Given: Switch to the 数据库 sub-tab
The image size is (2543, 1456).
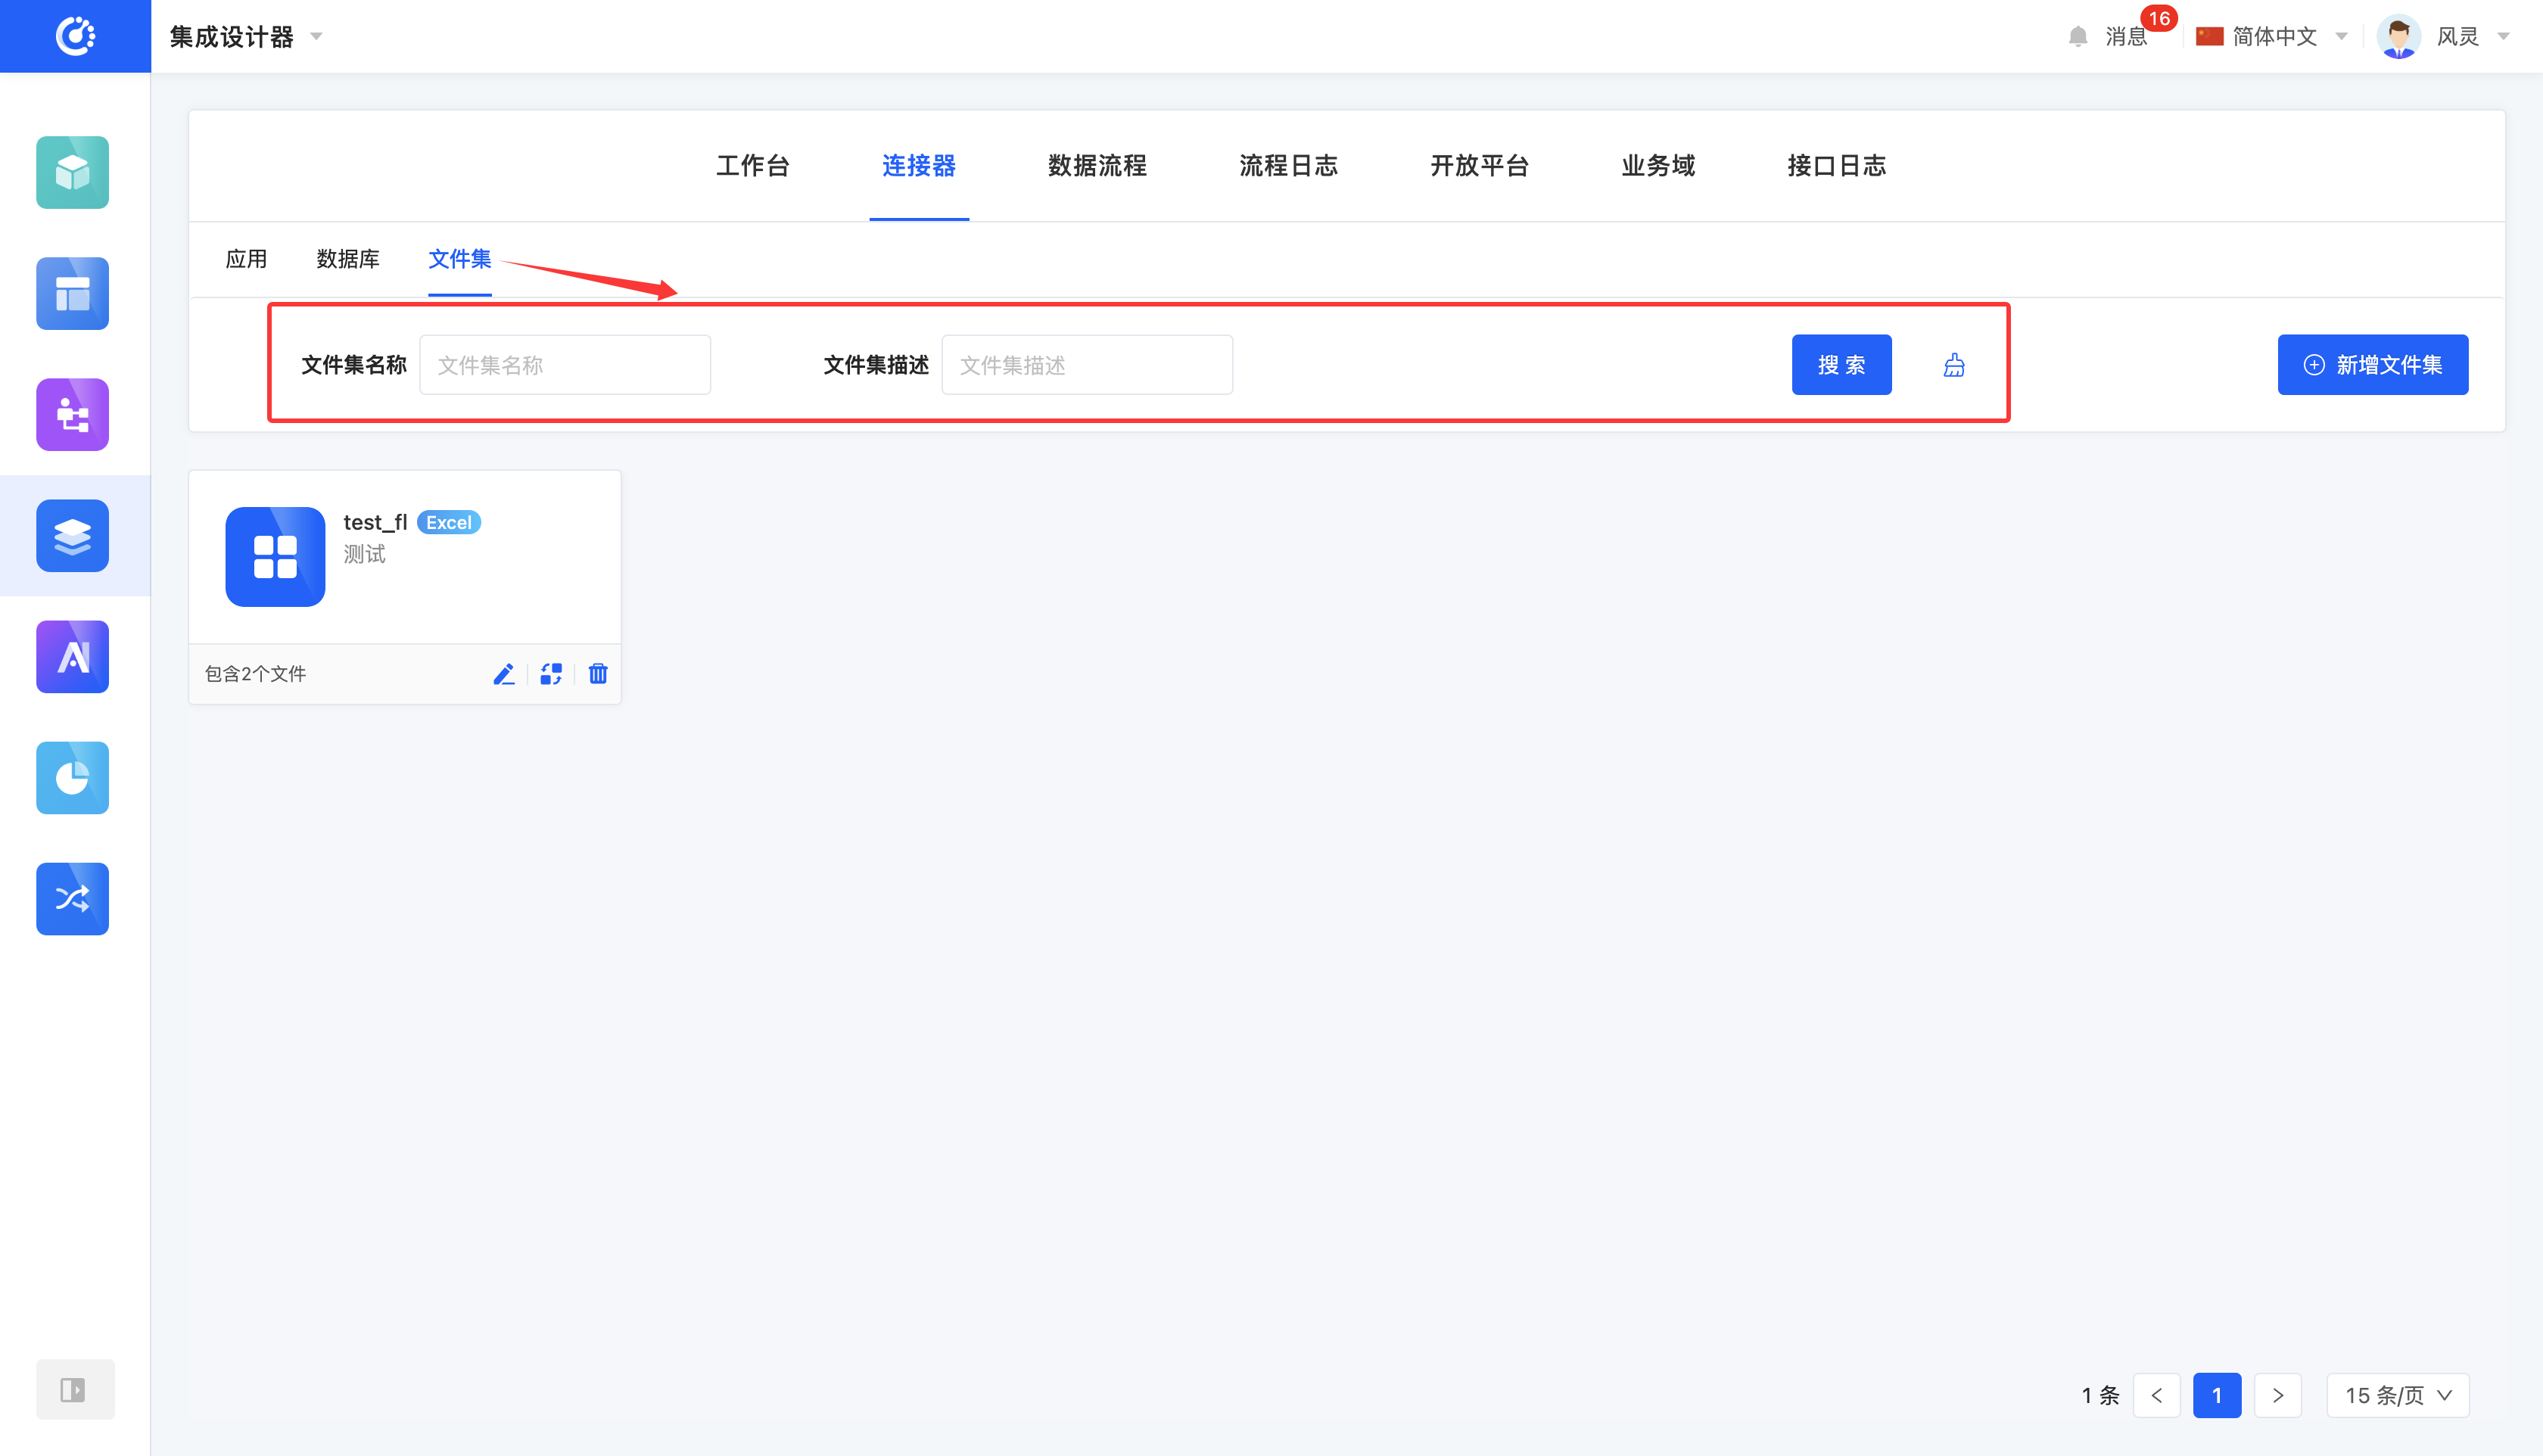Looking at the screenshot, I should pyautogui.click(x=348, y=259).
